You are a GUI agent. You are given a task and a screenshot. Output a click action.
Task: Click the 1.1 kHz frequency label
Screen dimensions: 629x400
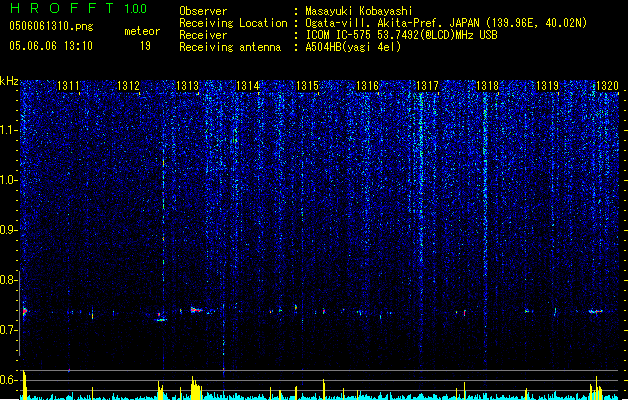coord(9,130)
